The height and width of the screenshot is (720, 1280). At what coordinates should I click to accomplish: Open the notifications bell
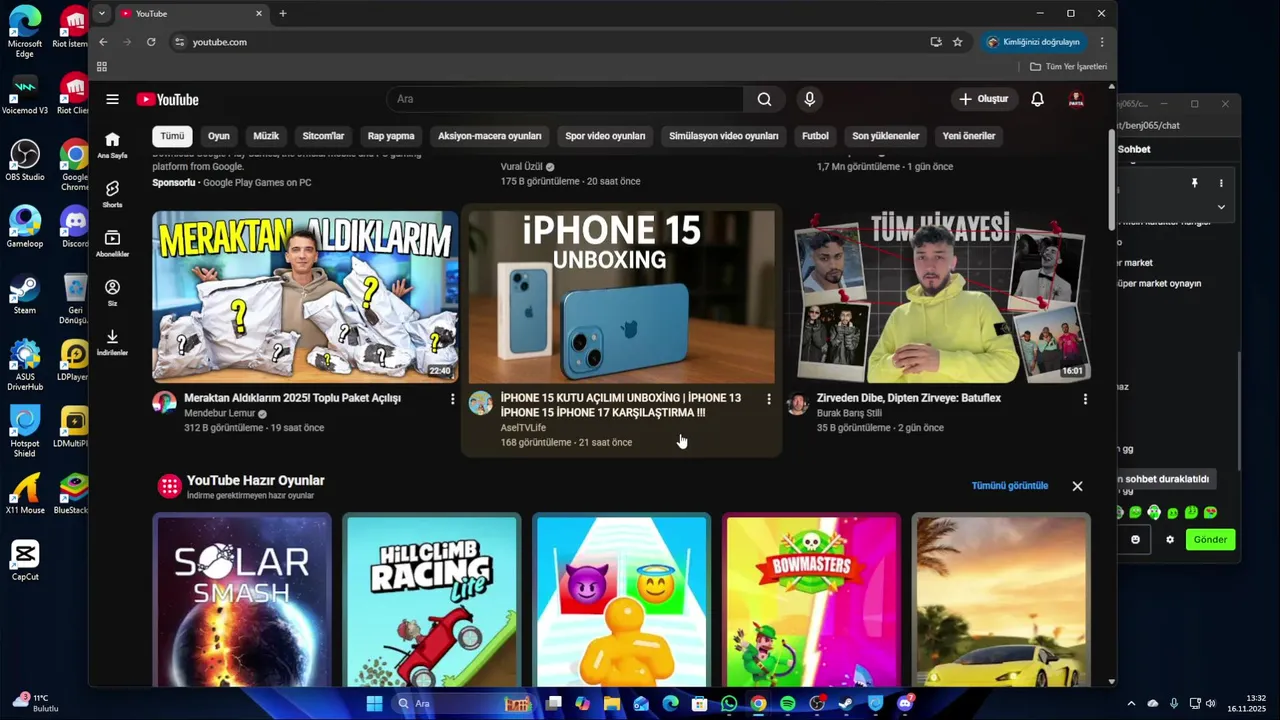[x=1038, y=99]
